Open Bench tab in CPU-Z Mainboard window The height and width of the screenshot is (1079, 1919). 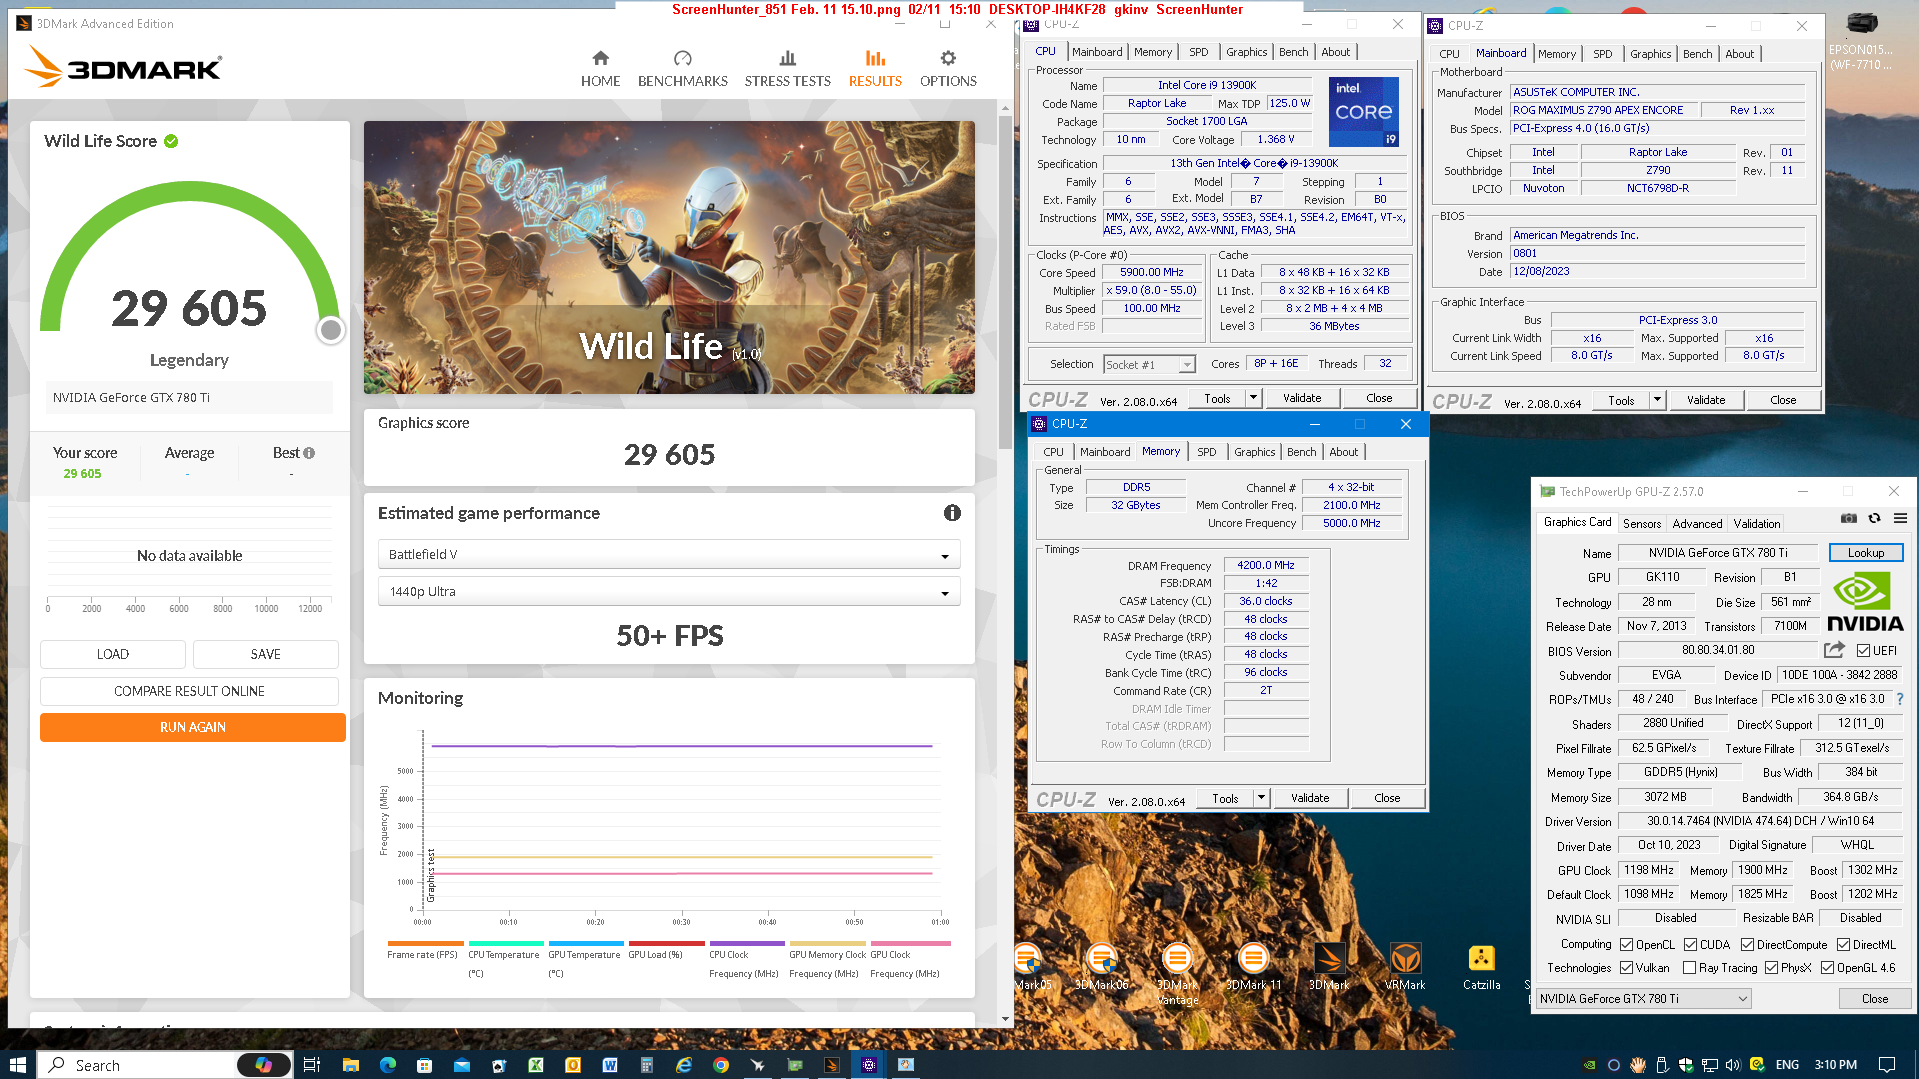point(1697,54)
